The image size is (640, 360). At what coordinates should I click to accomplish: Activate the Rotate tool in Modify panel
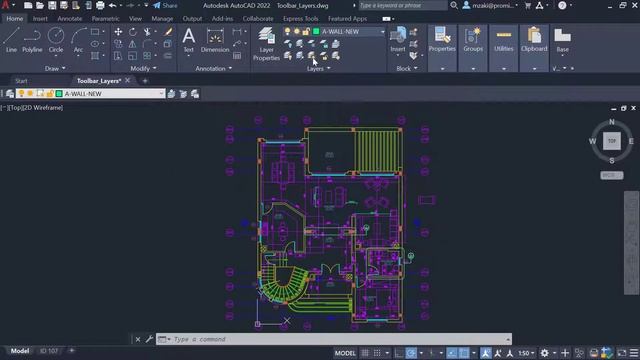(133, 31)
